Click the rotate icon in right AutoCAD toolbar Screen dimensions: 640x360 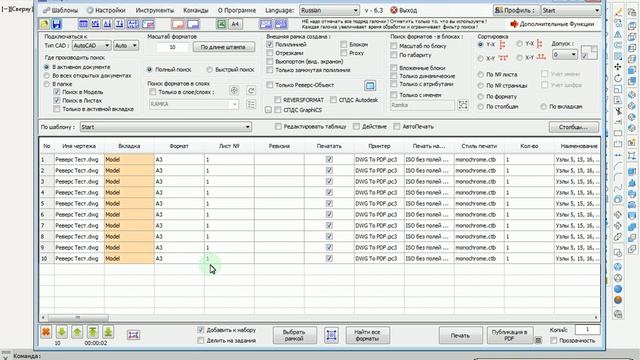click(x=618, y=78)
